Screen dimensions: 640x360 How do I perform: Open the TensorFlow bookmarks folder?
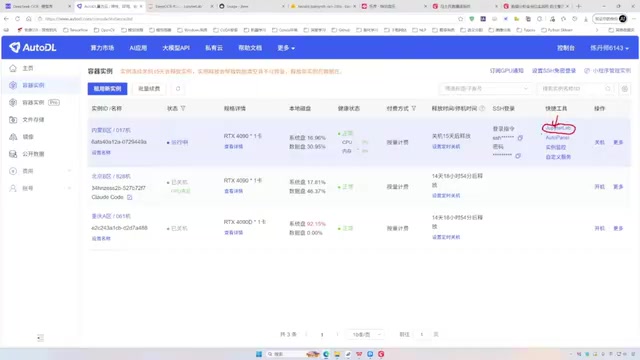click(x=76, y=30)
